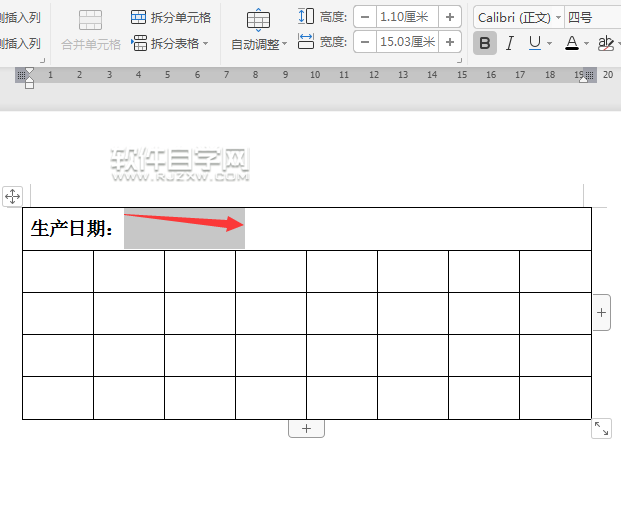Screen dimensions: 621x508
Task: Click the font size box showing 四号
Action: (592, 17)
